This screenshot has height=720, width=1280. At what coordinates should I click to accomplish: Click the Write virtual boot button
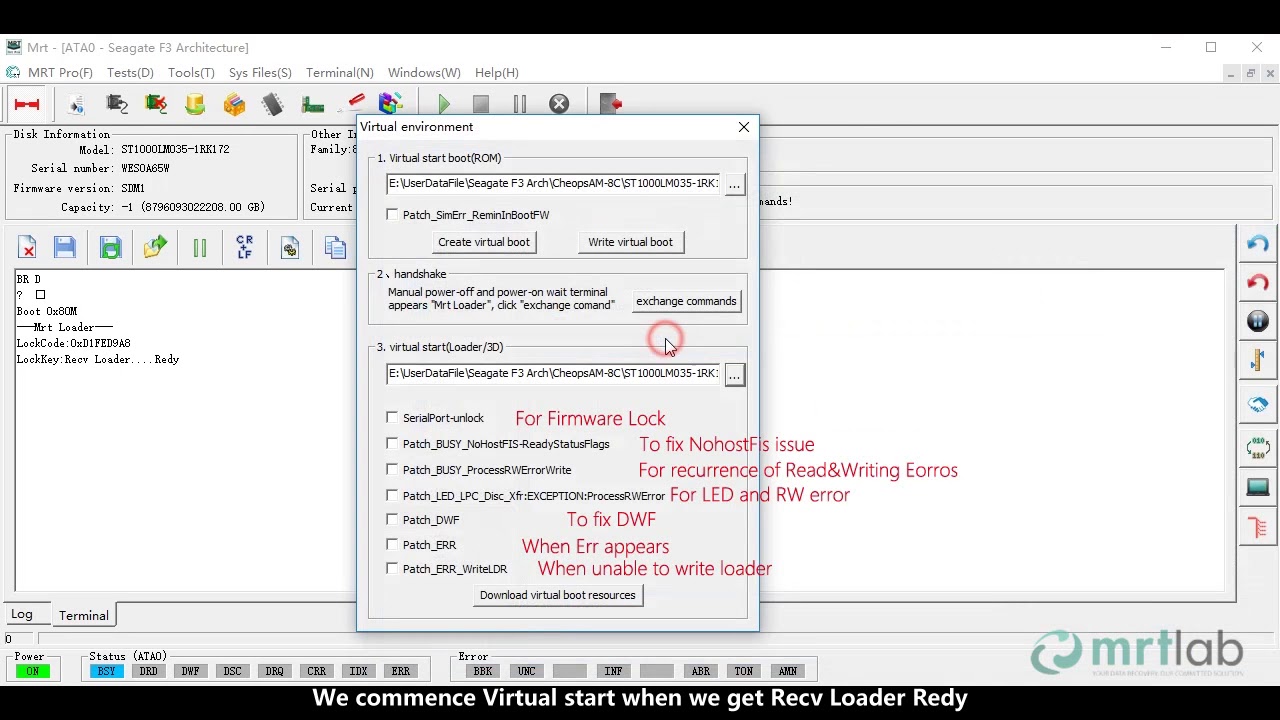630,242
